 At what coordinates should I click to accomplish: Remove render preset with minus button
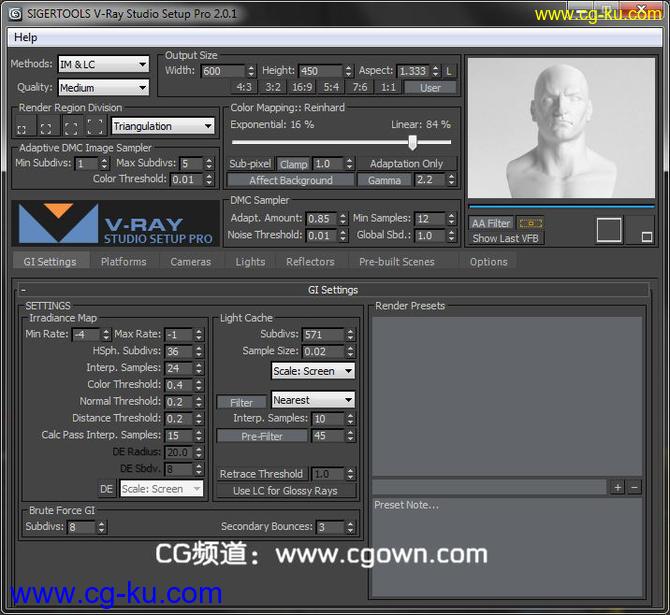click(635, 488)
